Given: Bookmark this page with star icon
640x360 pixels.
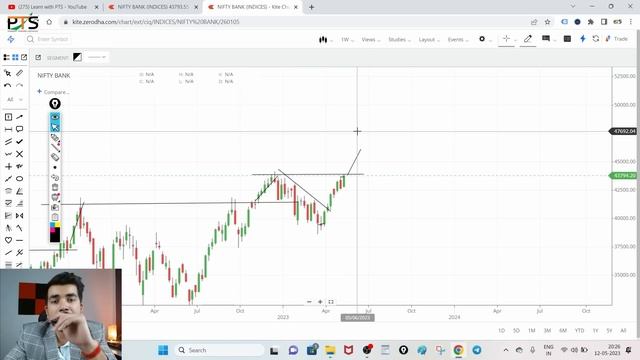Looking at the screenshot, I should point(547,22).
